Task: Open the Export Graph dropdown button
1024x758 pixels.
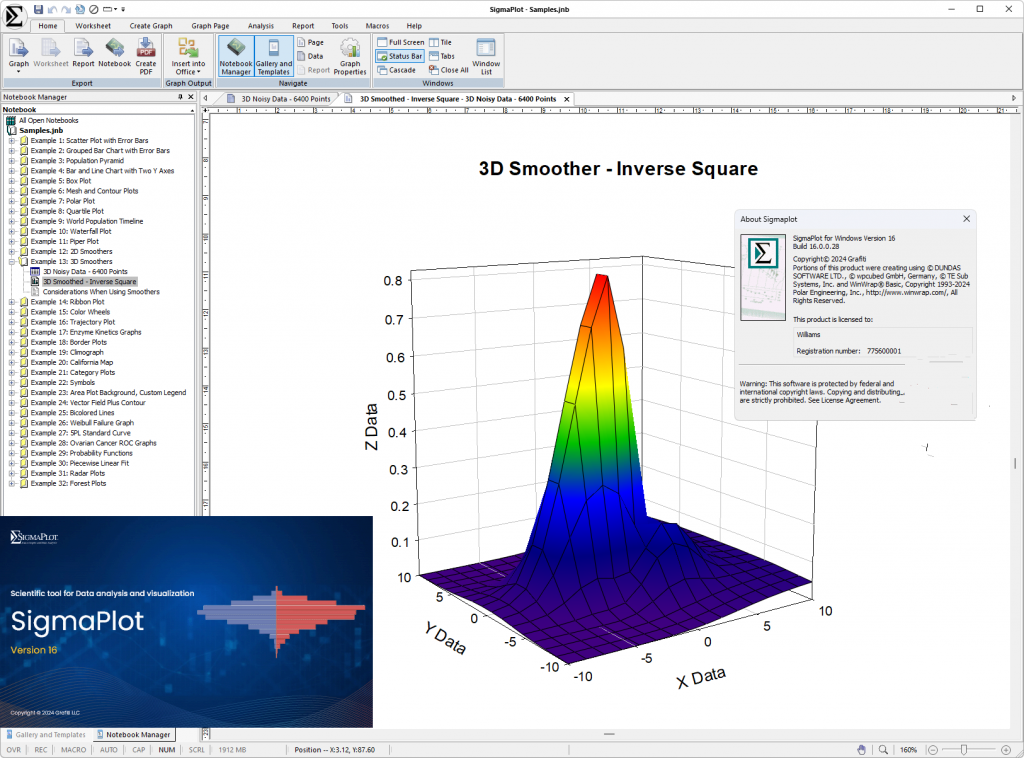Action: tap(18, 55)
